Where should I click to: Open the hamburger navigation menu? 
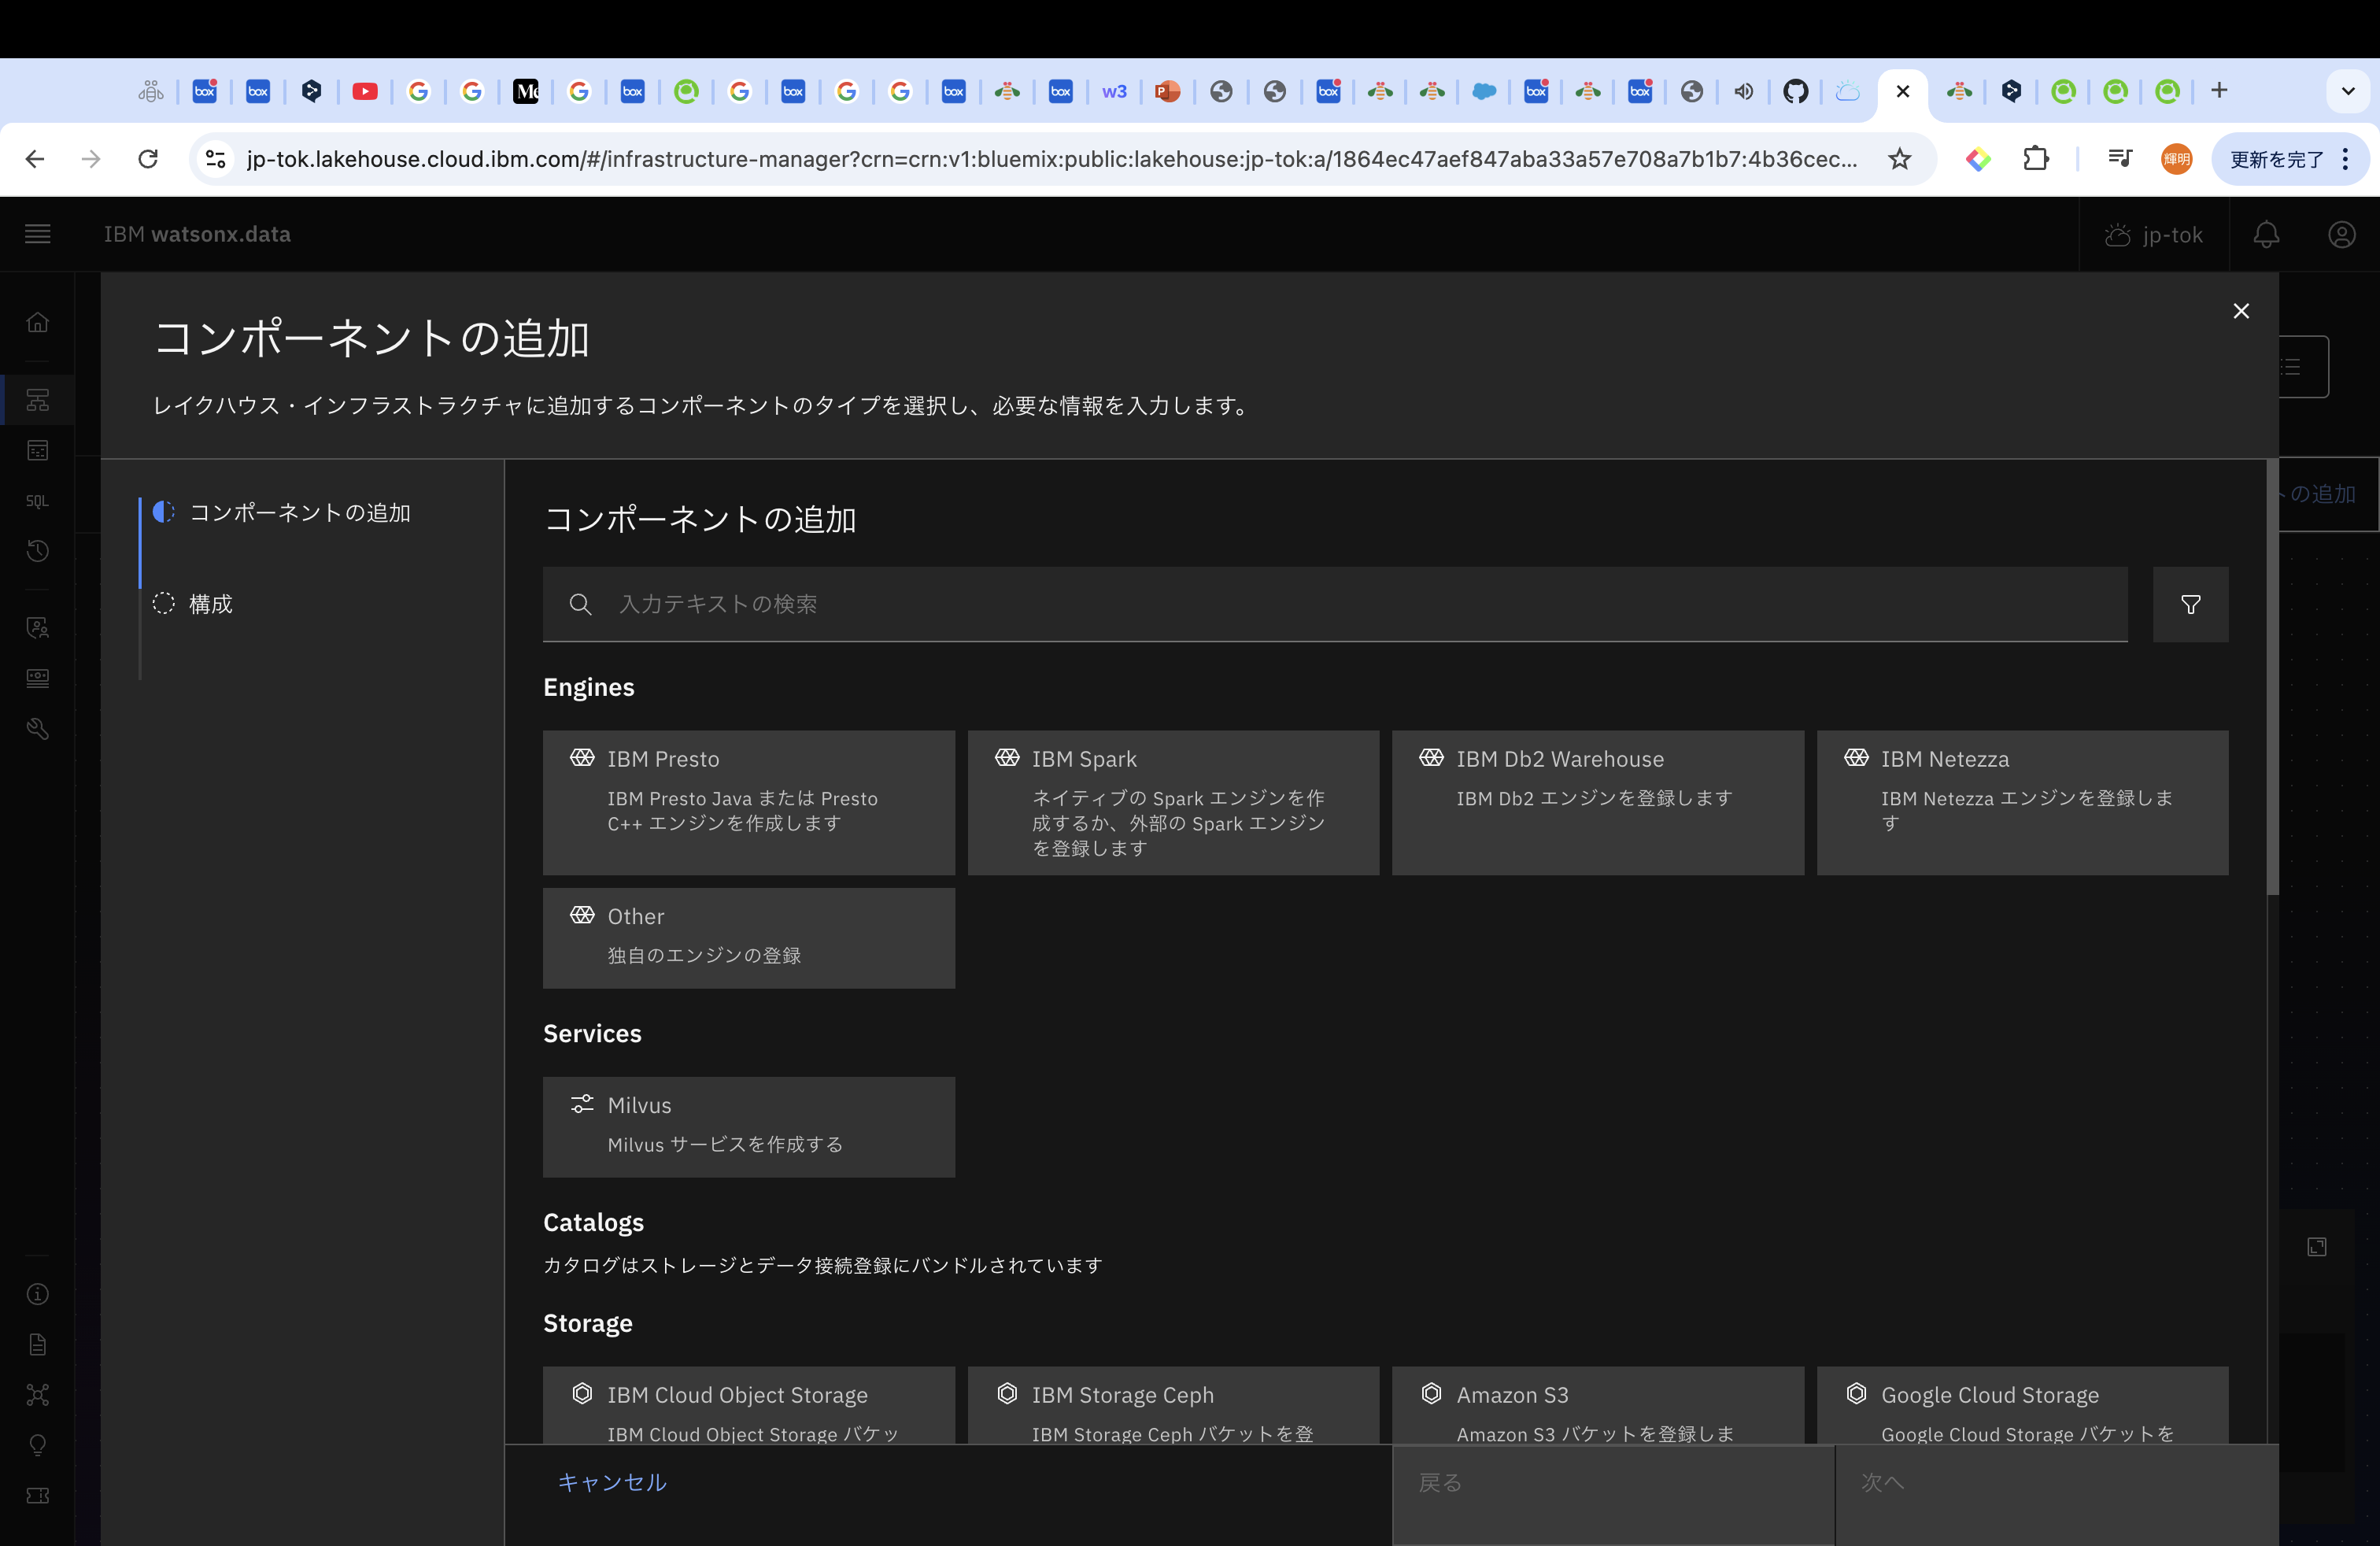[x=37, y=234]
